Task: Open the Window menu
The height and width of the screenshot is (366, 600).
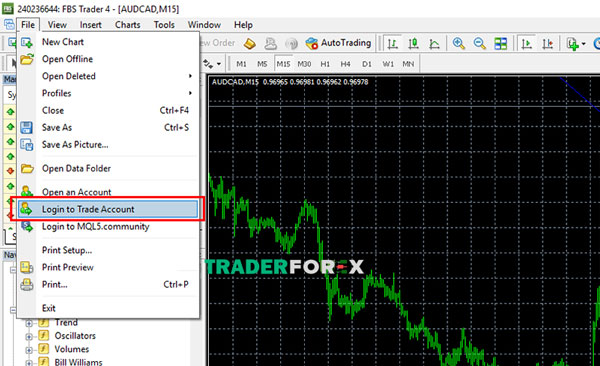Action: 204,25
